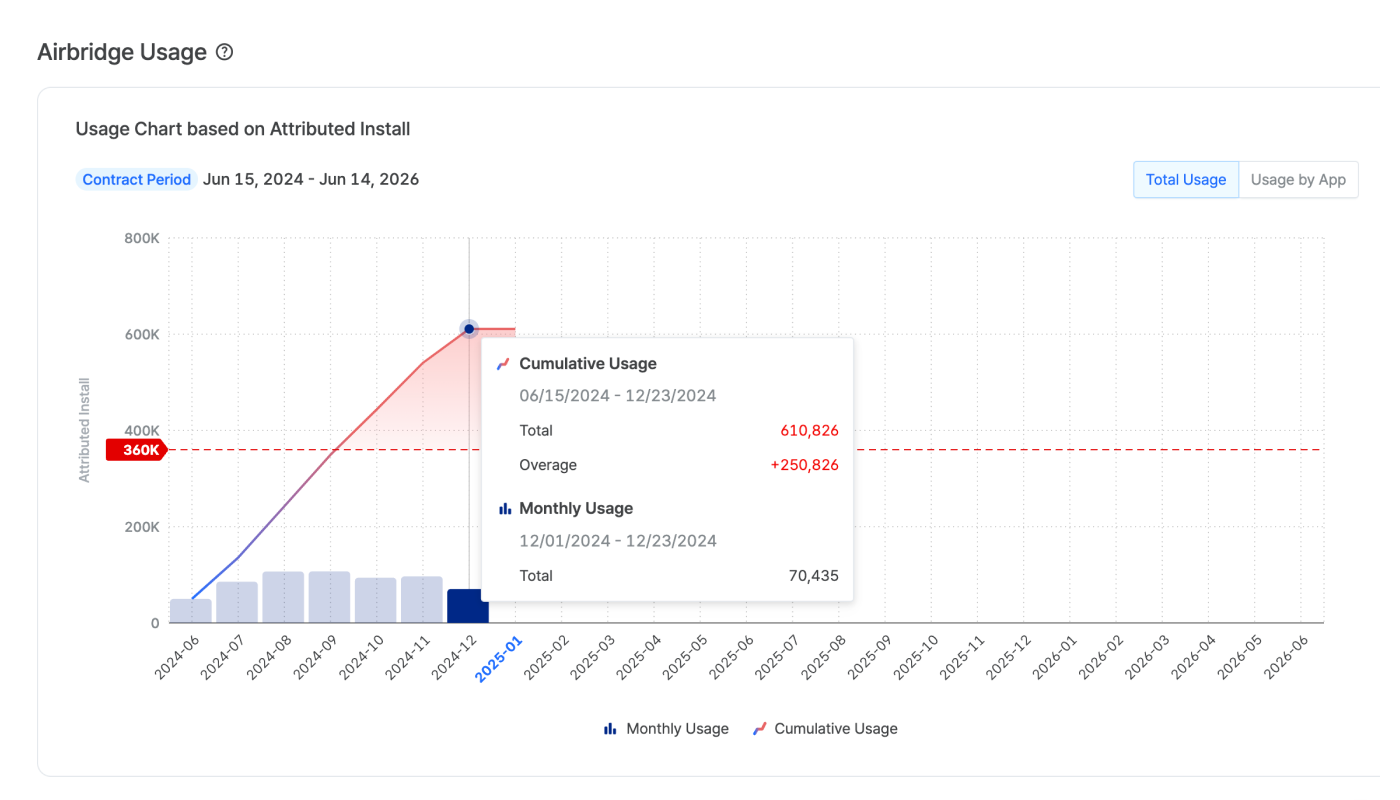Select the 2024-08 monthly usage bar
Image resolution: width=1400 pixels, height=800 pixels.
point(283,597)
